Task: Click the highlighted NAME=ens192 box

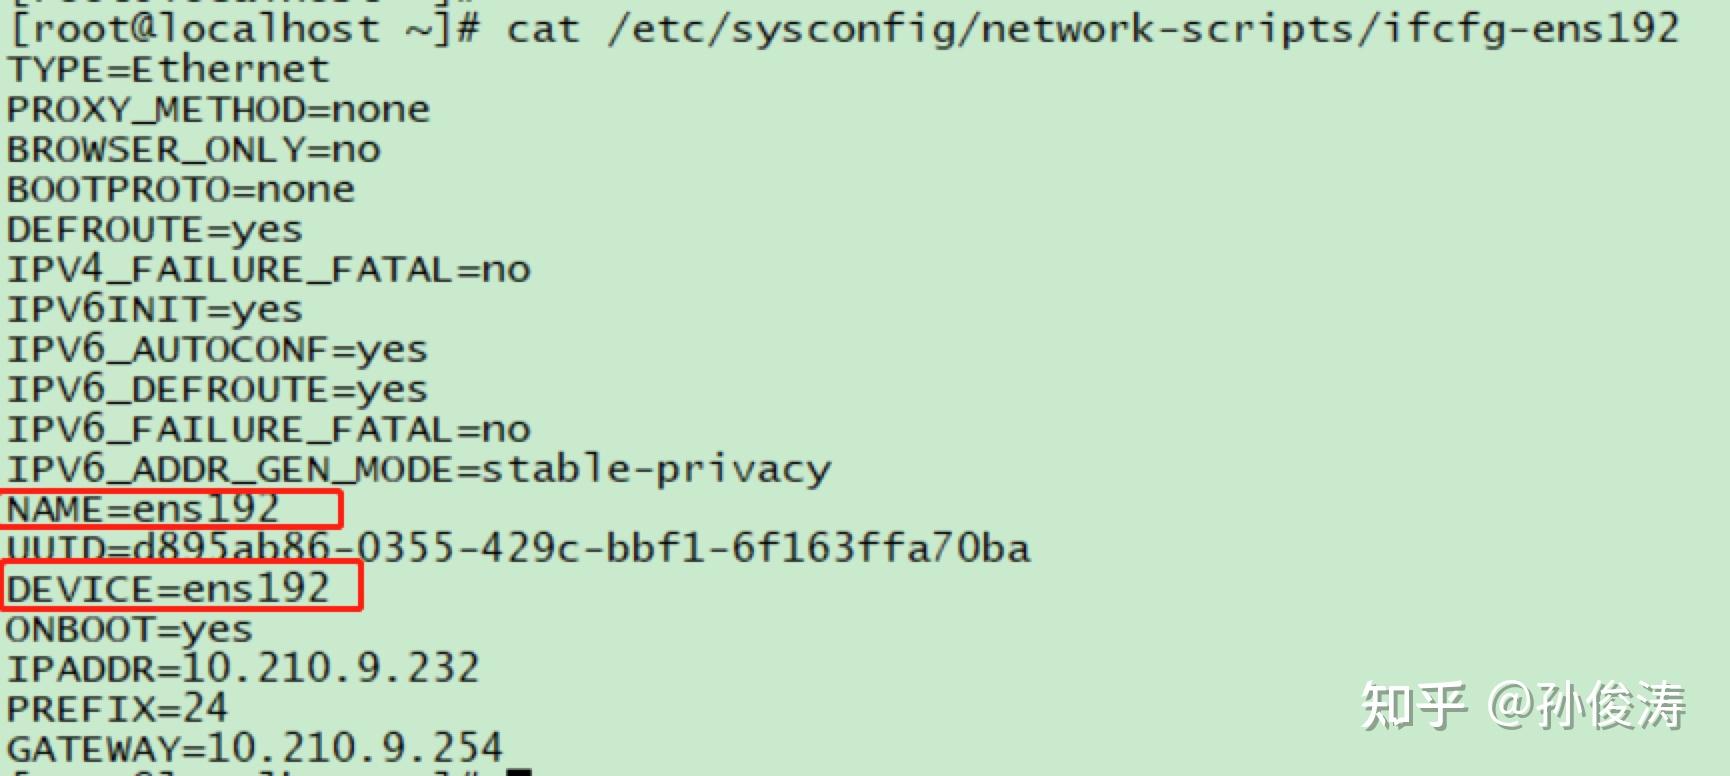Action: (172, 509)
